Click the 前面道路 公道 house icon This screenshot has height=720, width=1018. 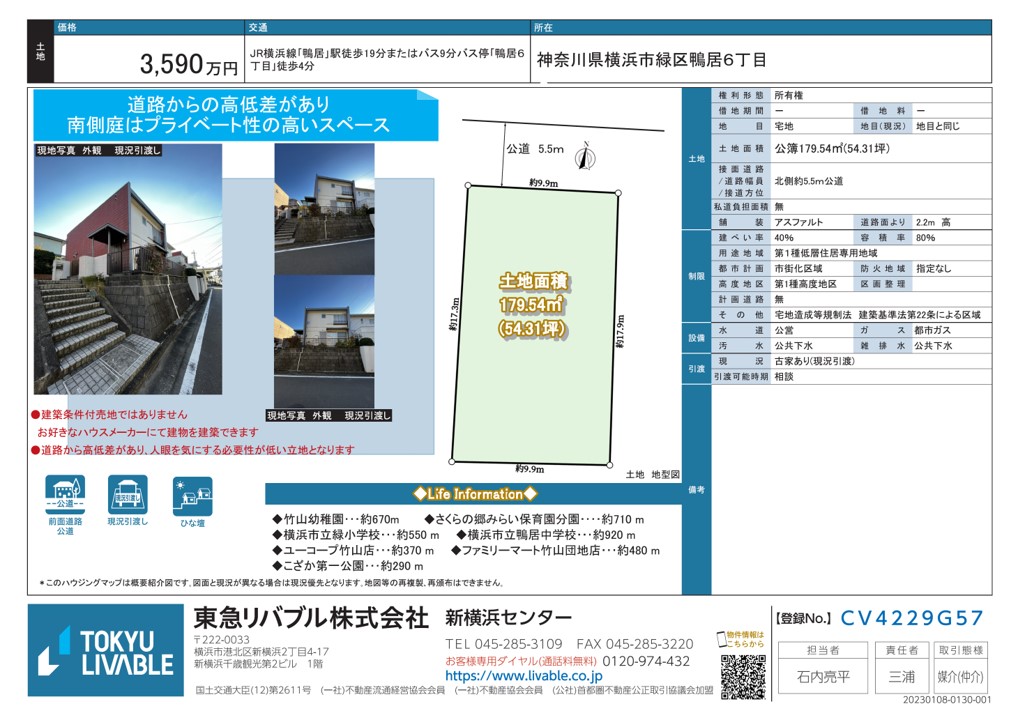pos(65,494)
